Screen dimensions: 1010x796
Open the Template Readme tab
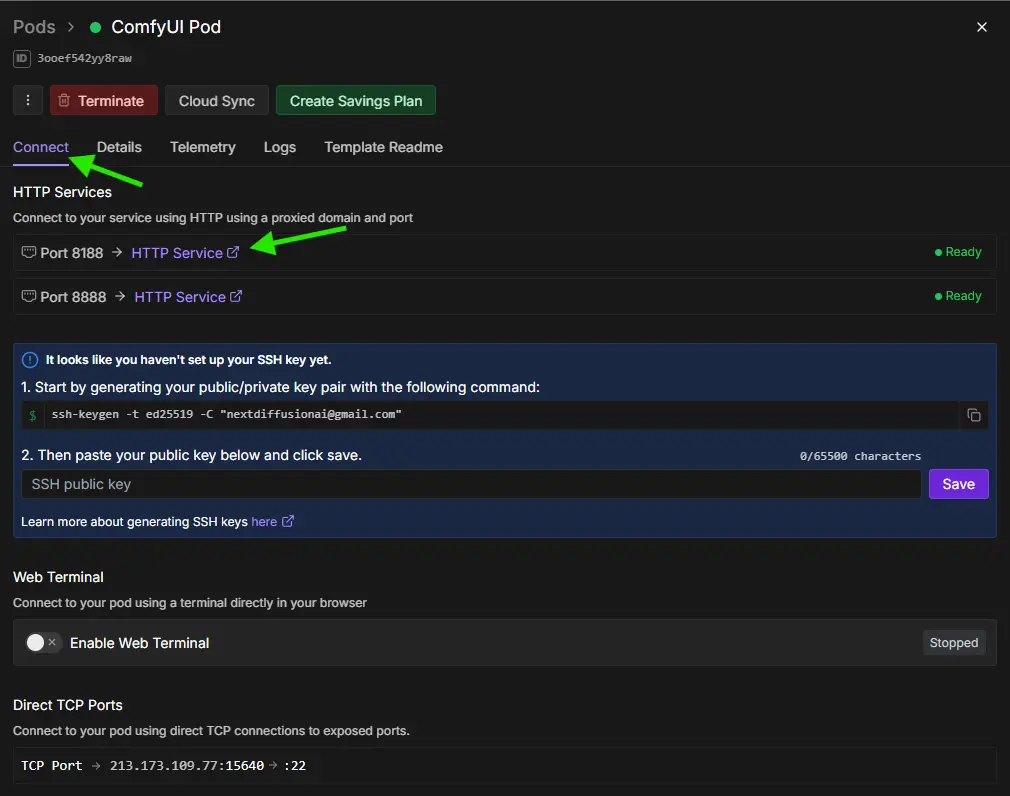(x=383, y=147)
